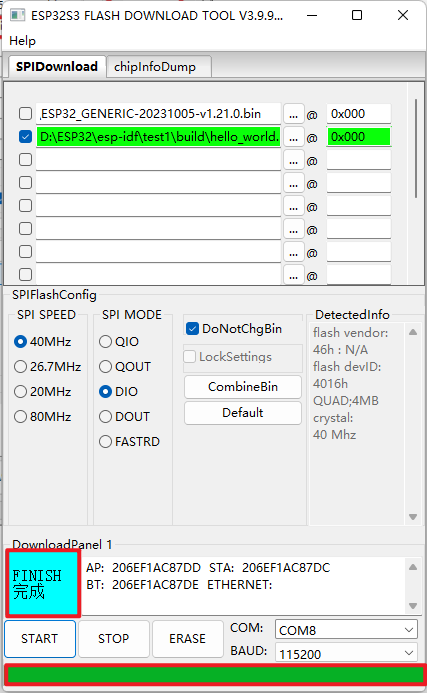The image size is (427, 693).
Task: Open the BAUD rate dropdown showing 115200
Action: [x=346, y=653]
